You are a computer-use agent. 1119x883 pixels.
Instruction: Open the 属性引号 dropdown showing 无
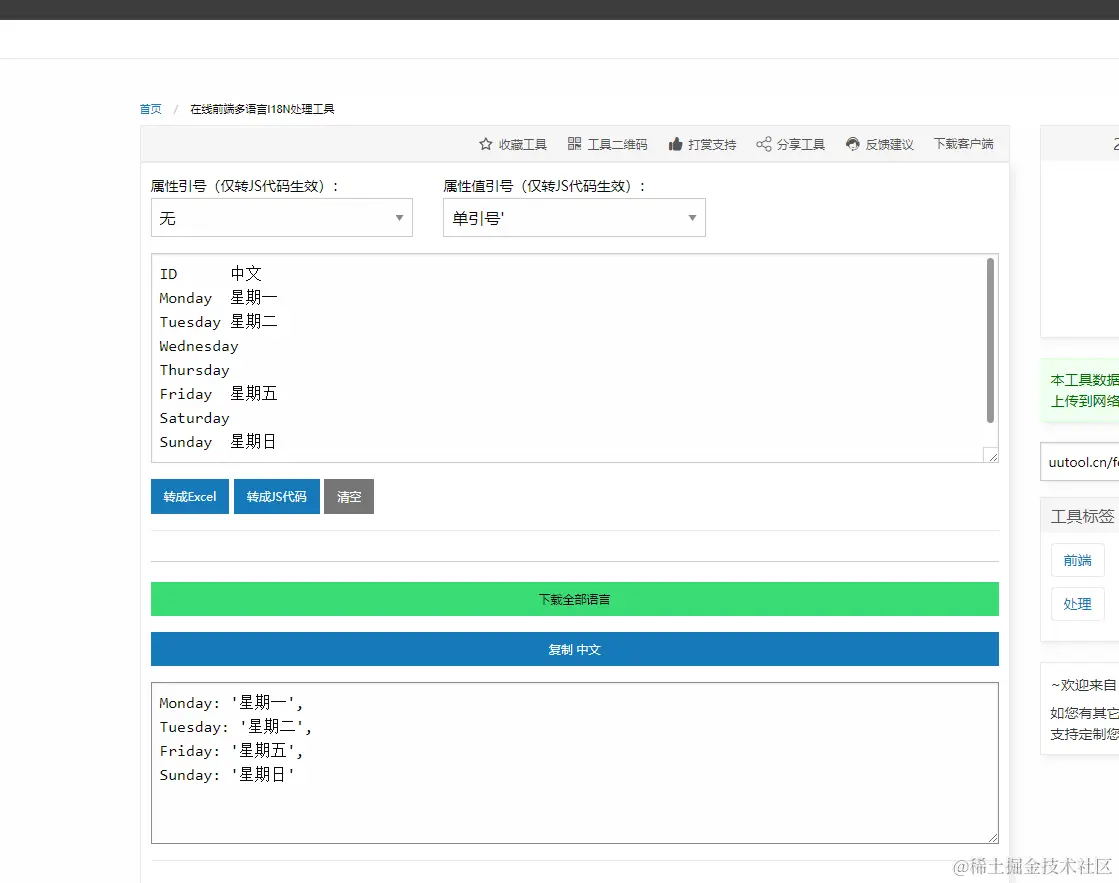click(282, 218)
